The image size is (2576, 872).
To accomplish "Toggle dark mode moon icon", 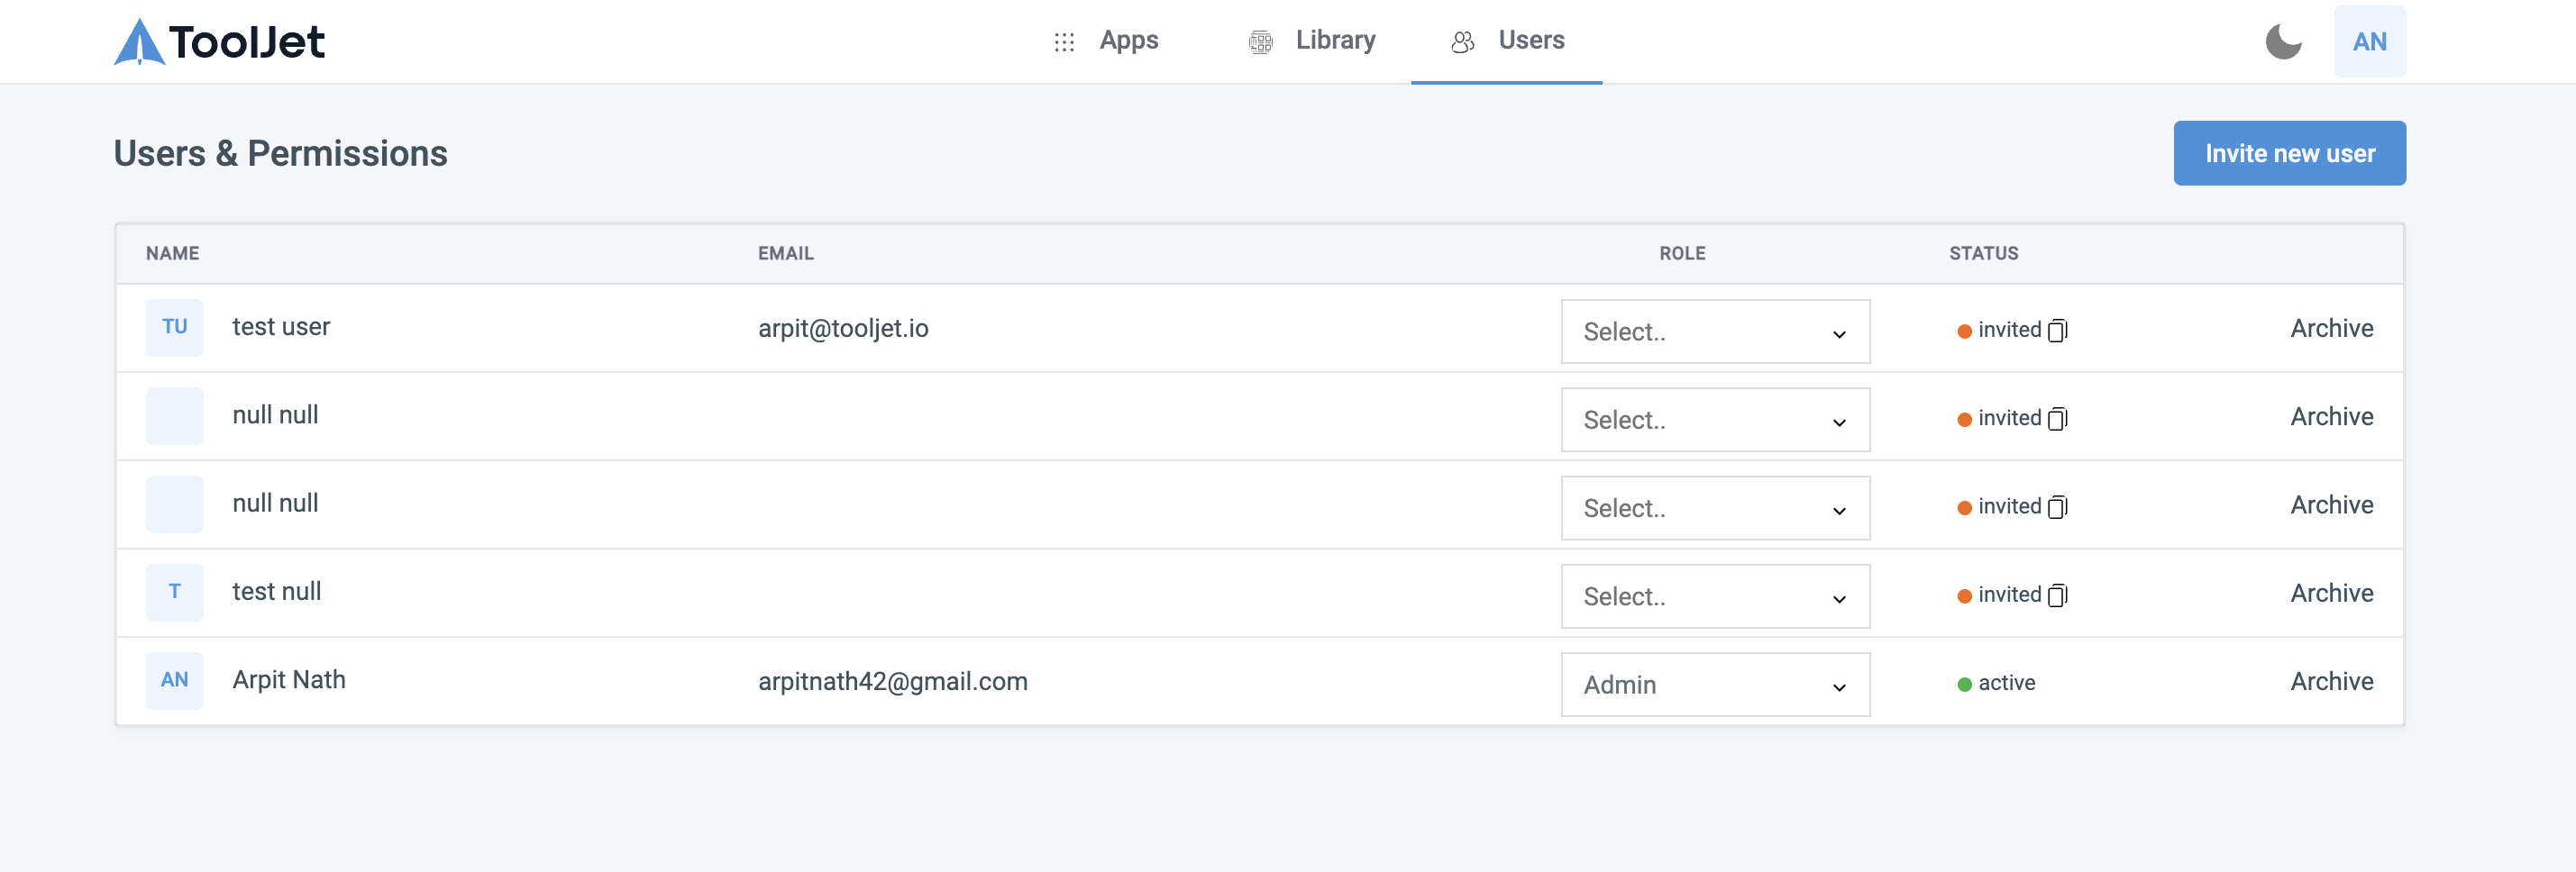I will pyautogui.click(x=2283, y=41).
